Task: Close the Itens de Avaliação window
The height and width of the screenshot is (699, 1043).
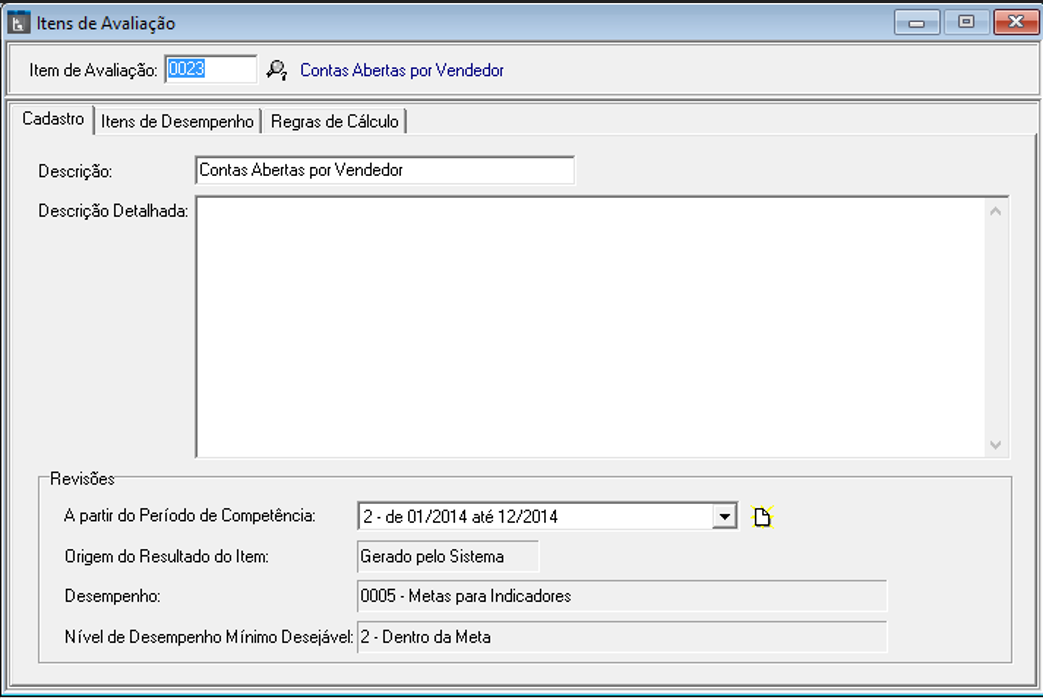Action: click(1016, 22)
